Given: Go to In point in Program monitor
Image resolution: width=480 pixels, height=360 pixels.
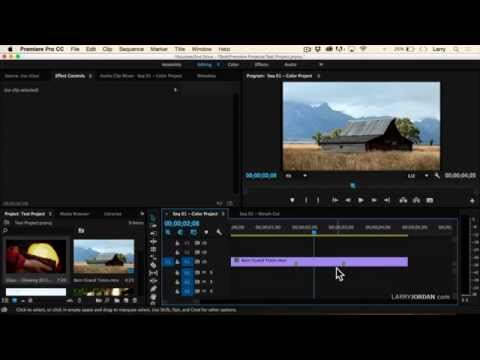Looking at the screenshot, I should click(x=335, y=200).
